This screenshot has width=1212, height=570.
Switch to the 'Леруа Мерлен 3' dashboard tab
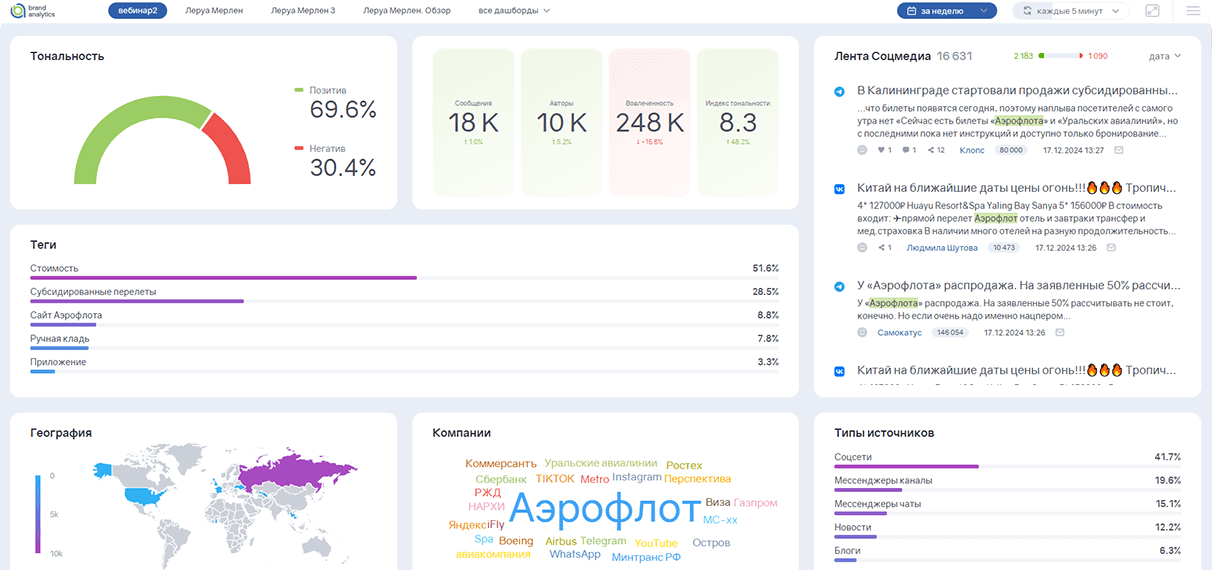(x=303, y=11)
